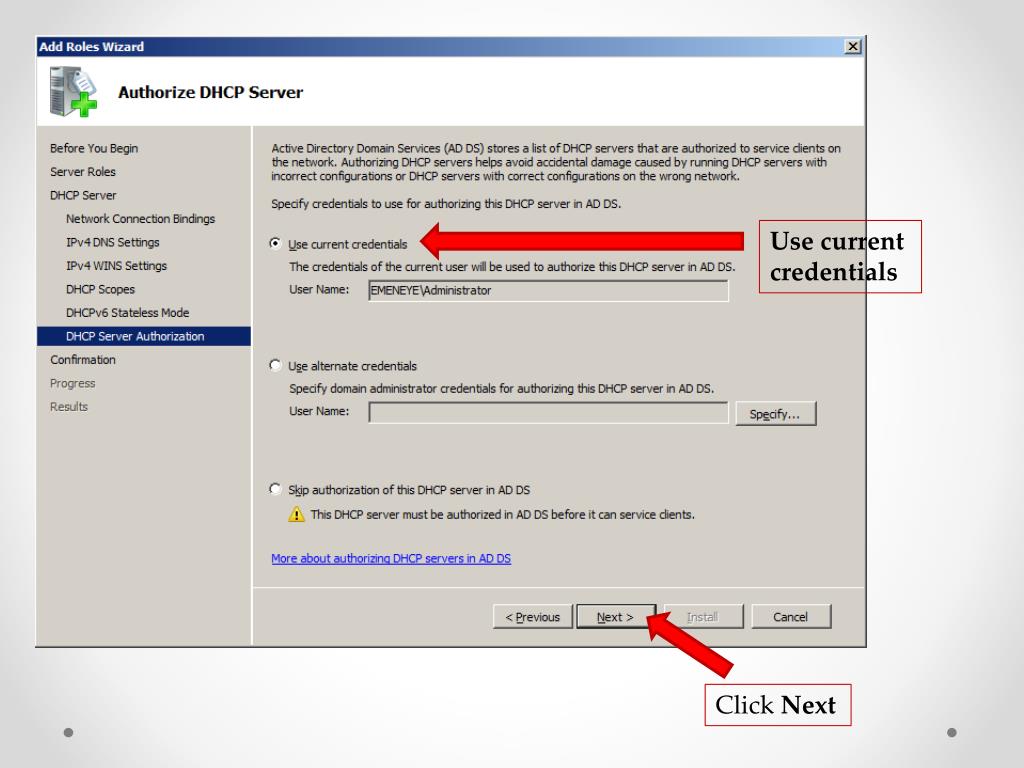Click the yellow warning triangle icon

[296, 515]
